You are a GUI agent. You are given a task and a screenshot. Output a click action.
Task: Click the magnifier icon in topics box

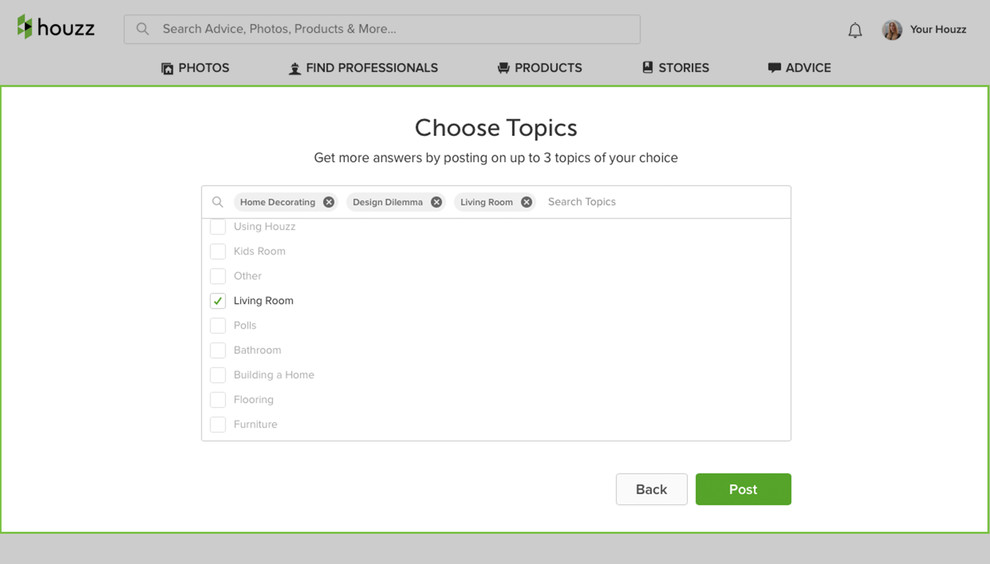217,202
